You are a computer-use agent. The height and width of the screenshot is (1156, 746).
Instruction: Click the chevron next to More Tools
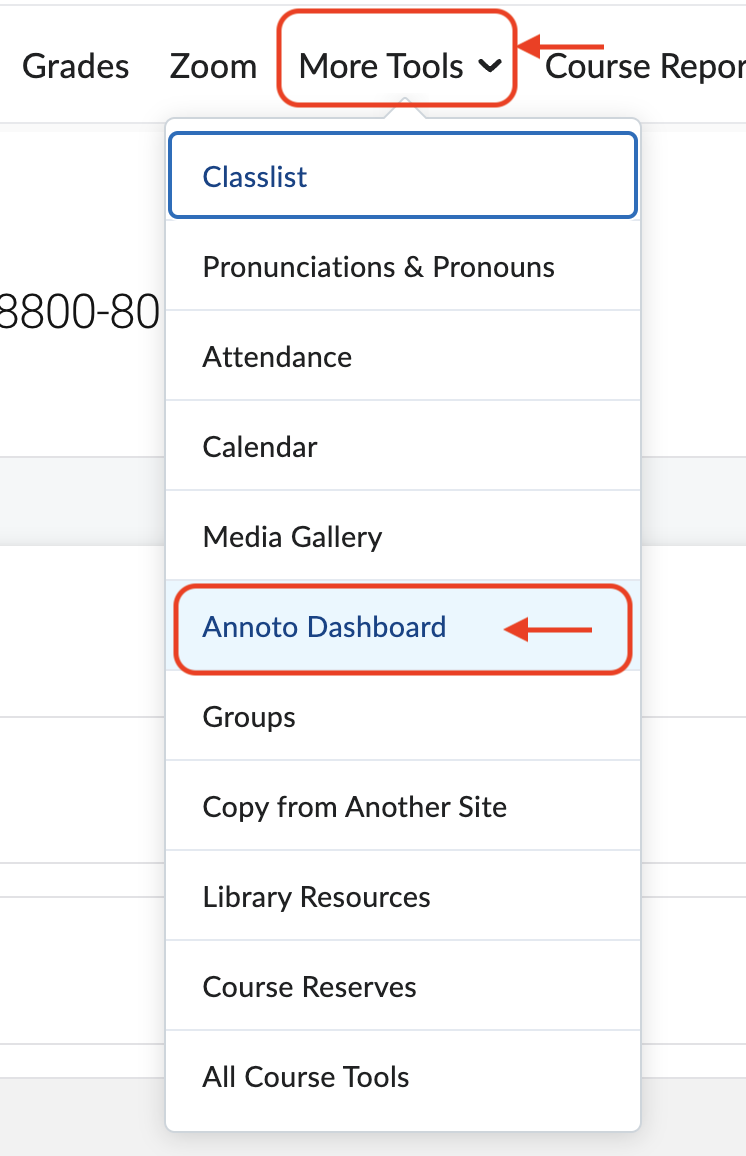490,68
